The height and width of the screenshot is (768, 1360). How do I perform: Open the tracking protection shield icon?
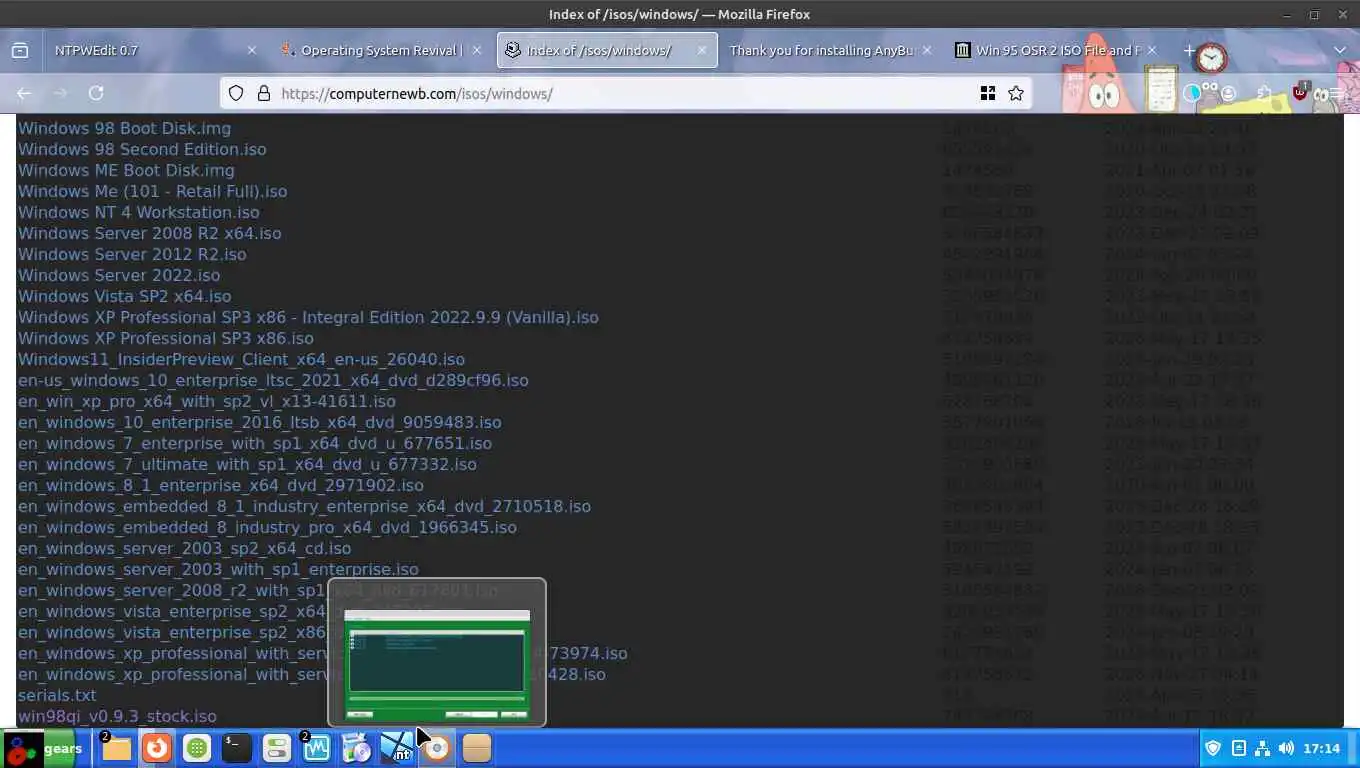click(x=236, y=93)
